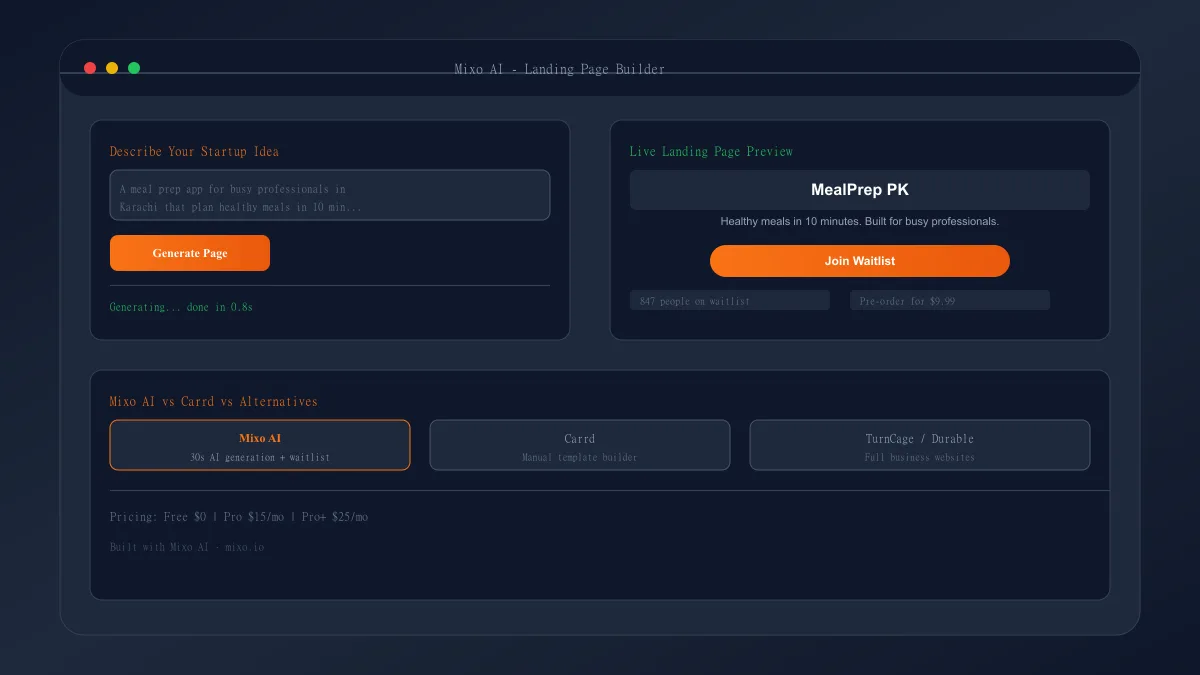Select the TurnCage / Durable comparison card
The image size is (1200, 675).
(920, 445)
